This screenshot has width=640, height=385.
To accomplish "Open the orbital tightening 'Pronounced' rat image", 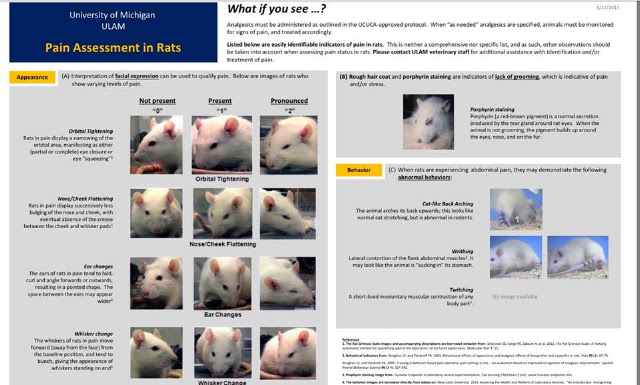I will [x=289, y=145].
